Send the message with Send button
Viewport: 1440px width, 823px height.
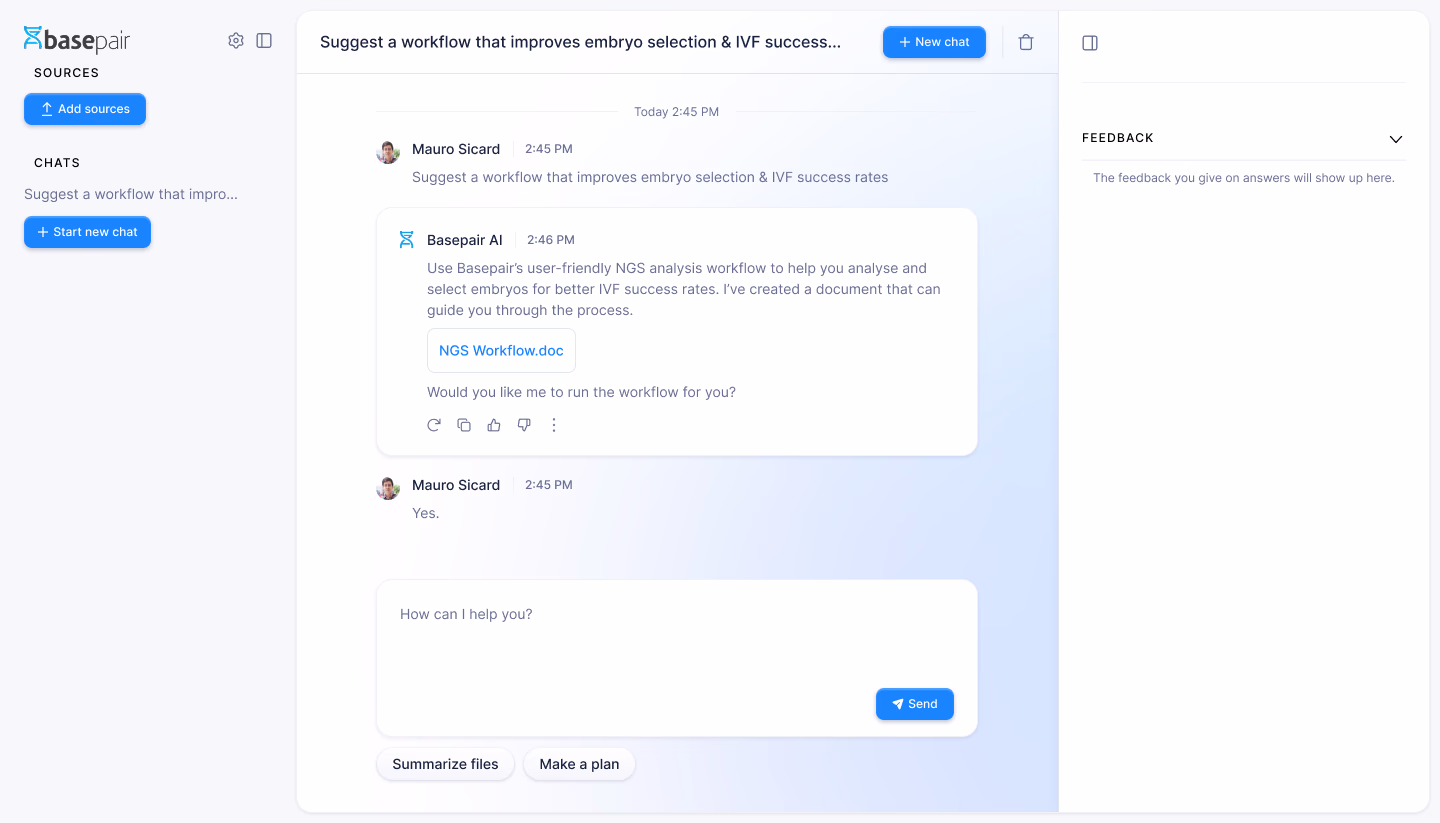coord(915,704)
